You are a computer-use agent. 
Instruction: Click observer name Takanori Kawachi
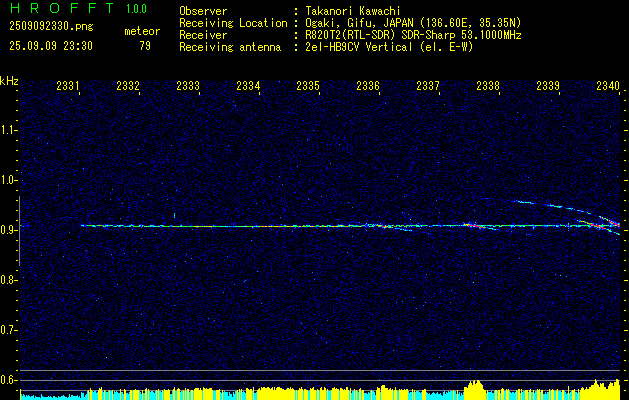[x=353, y=11]
